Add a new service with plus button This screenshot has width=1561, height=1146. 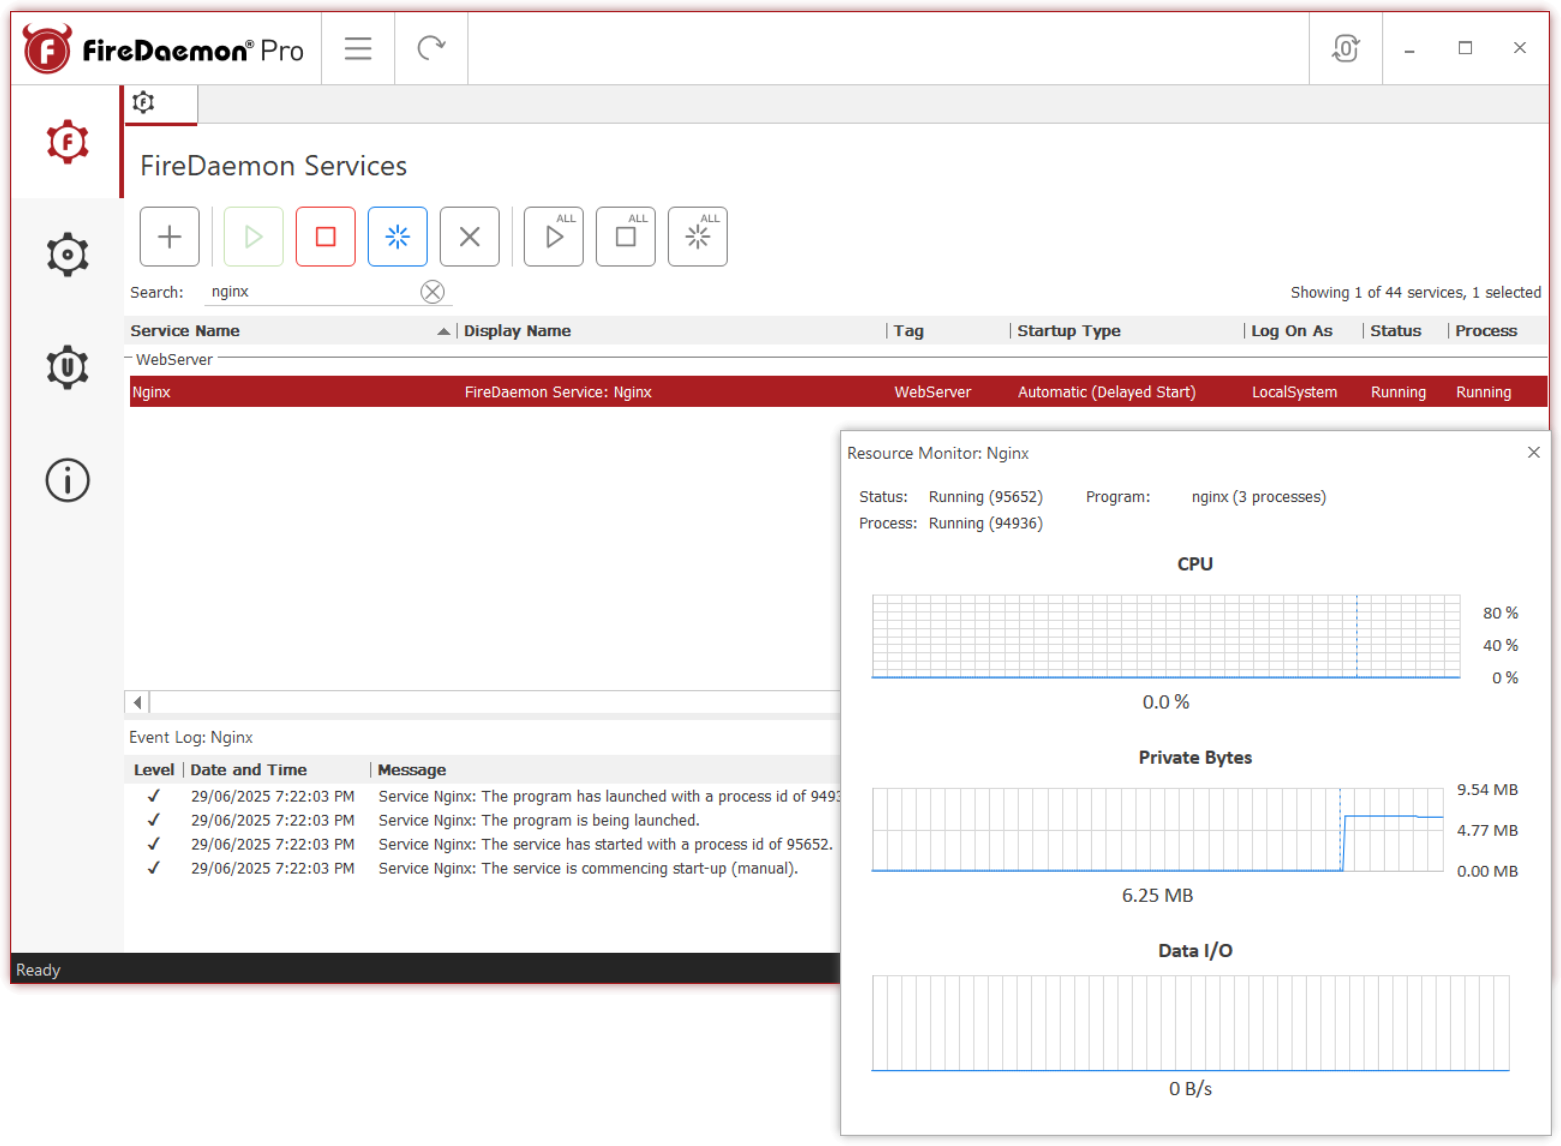click(x=170, y=237)
